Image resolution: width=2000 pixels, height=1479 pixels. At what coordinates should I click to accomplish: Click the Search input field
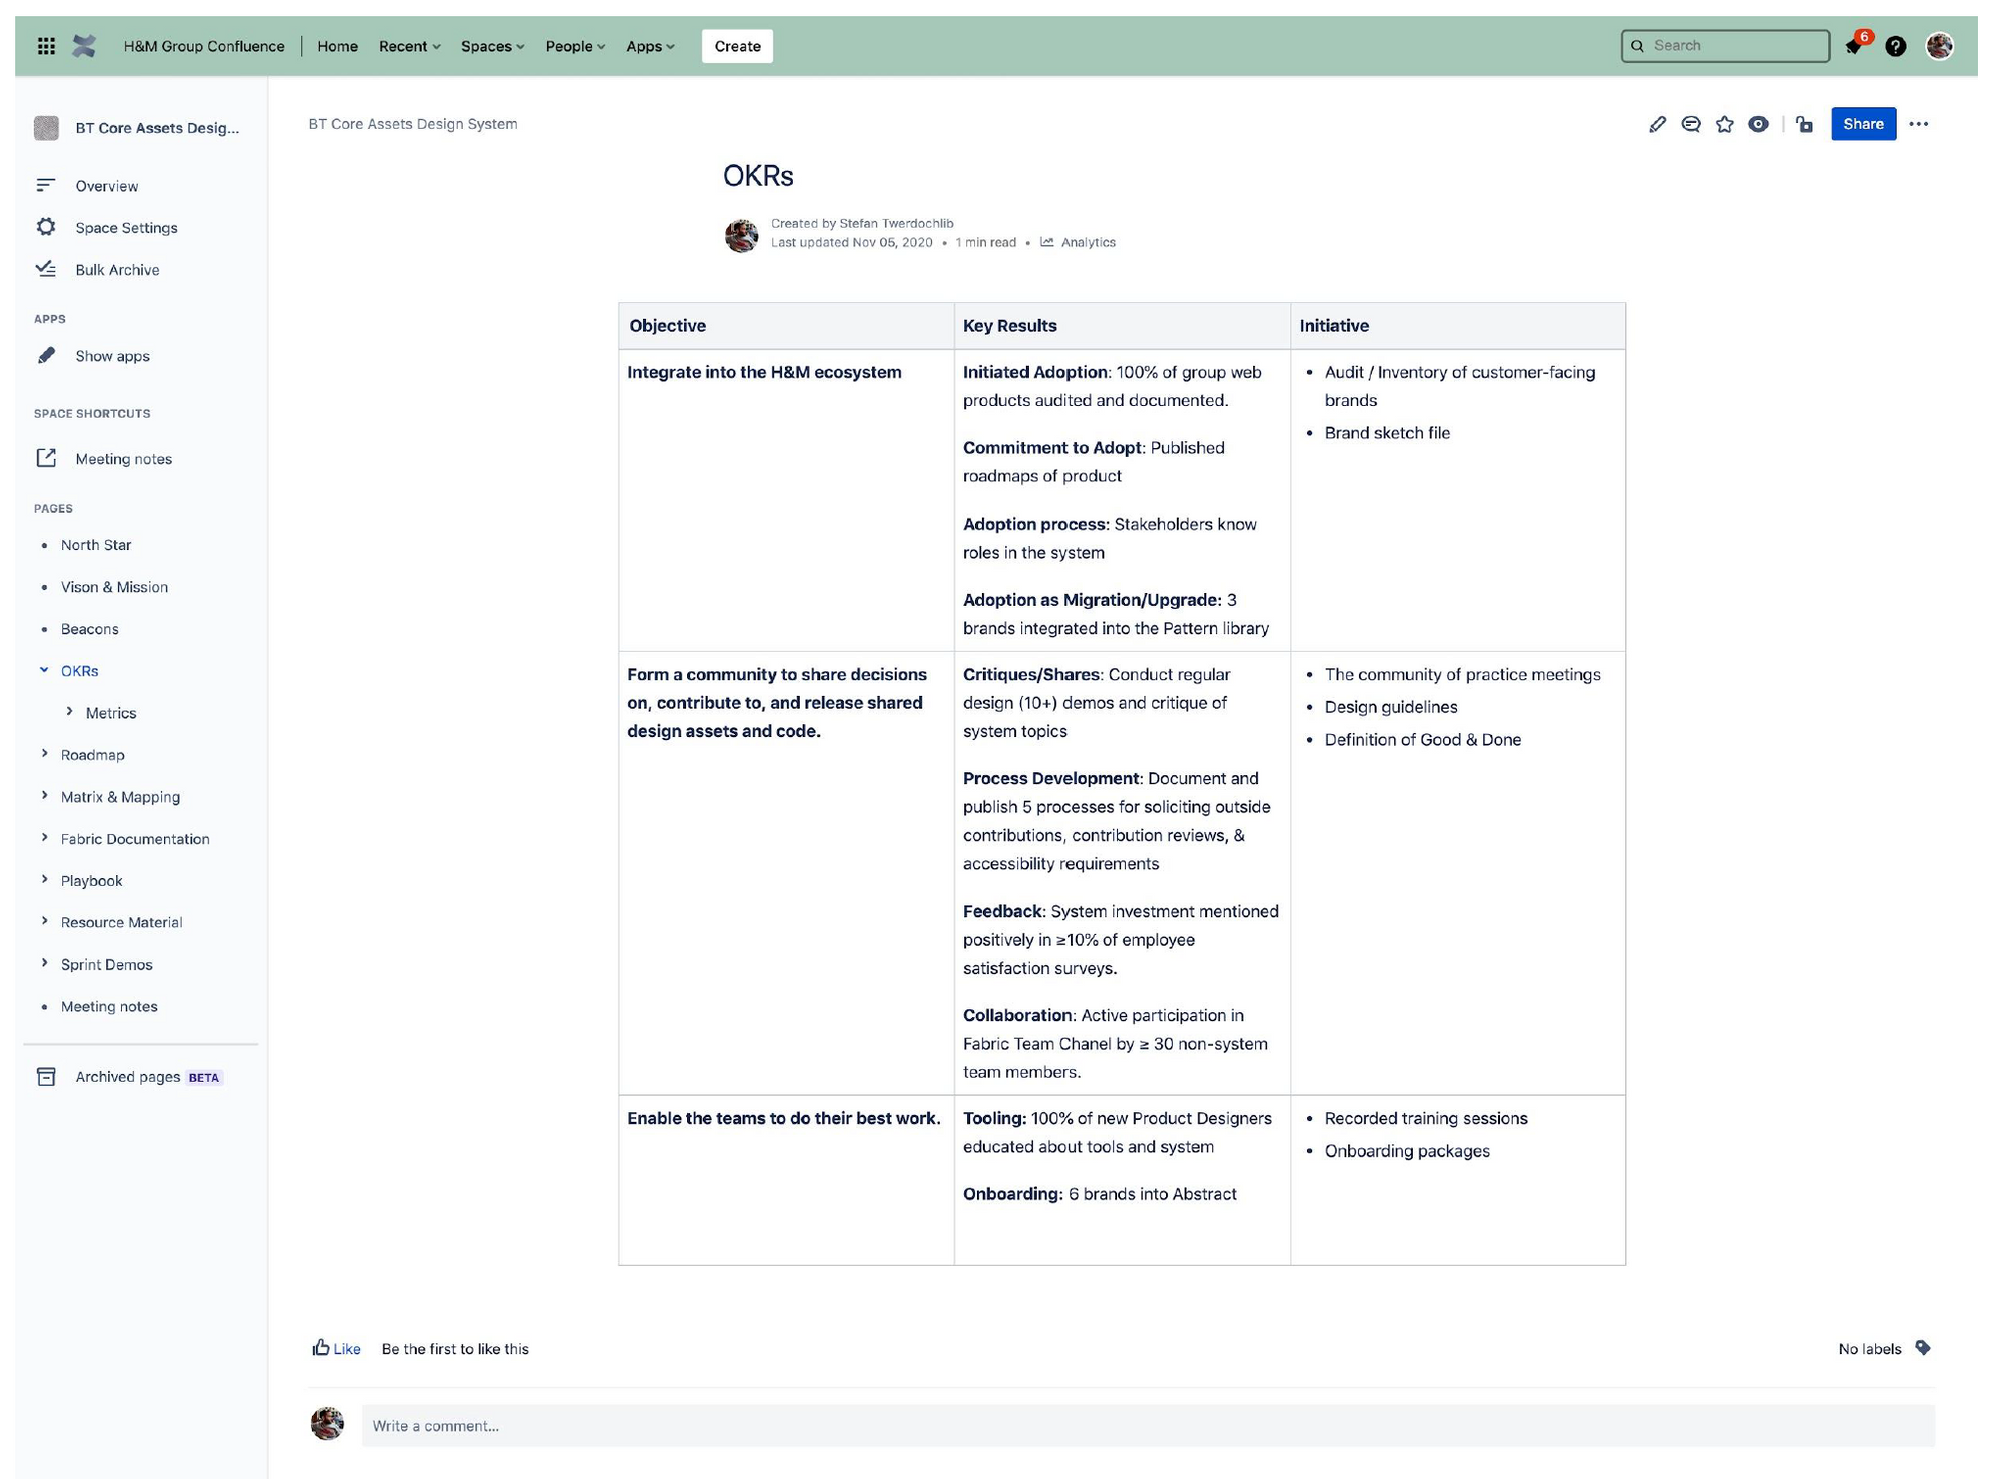pyautogui.click(x=1725, y=45)
